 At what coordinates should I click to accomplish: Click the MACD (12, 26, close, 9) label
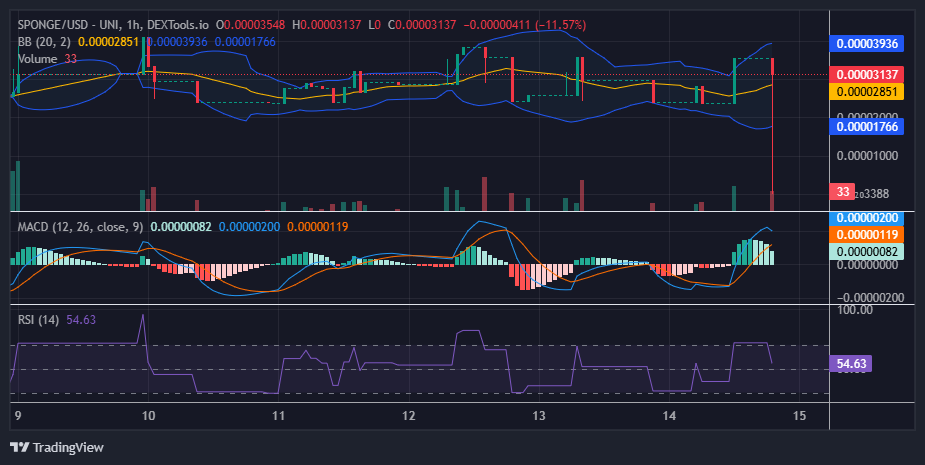(x=80, y=227)
